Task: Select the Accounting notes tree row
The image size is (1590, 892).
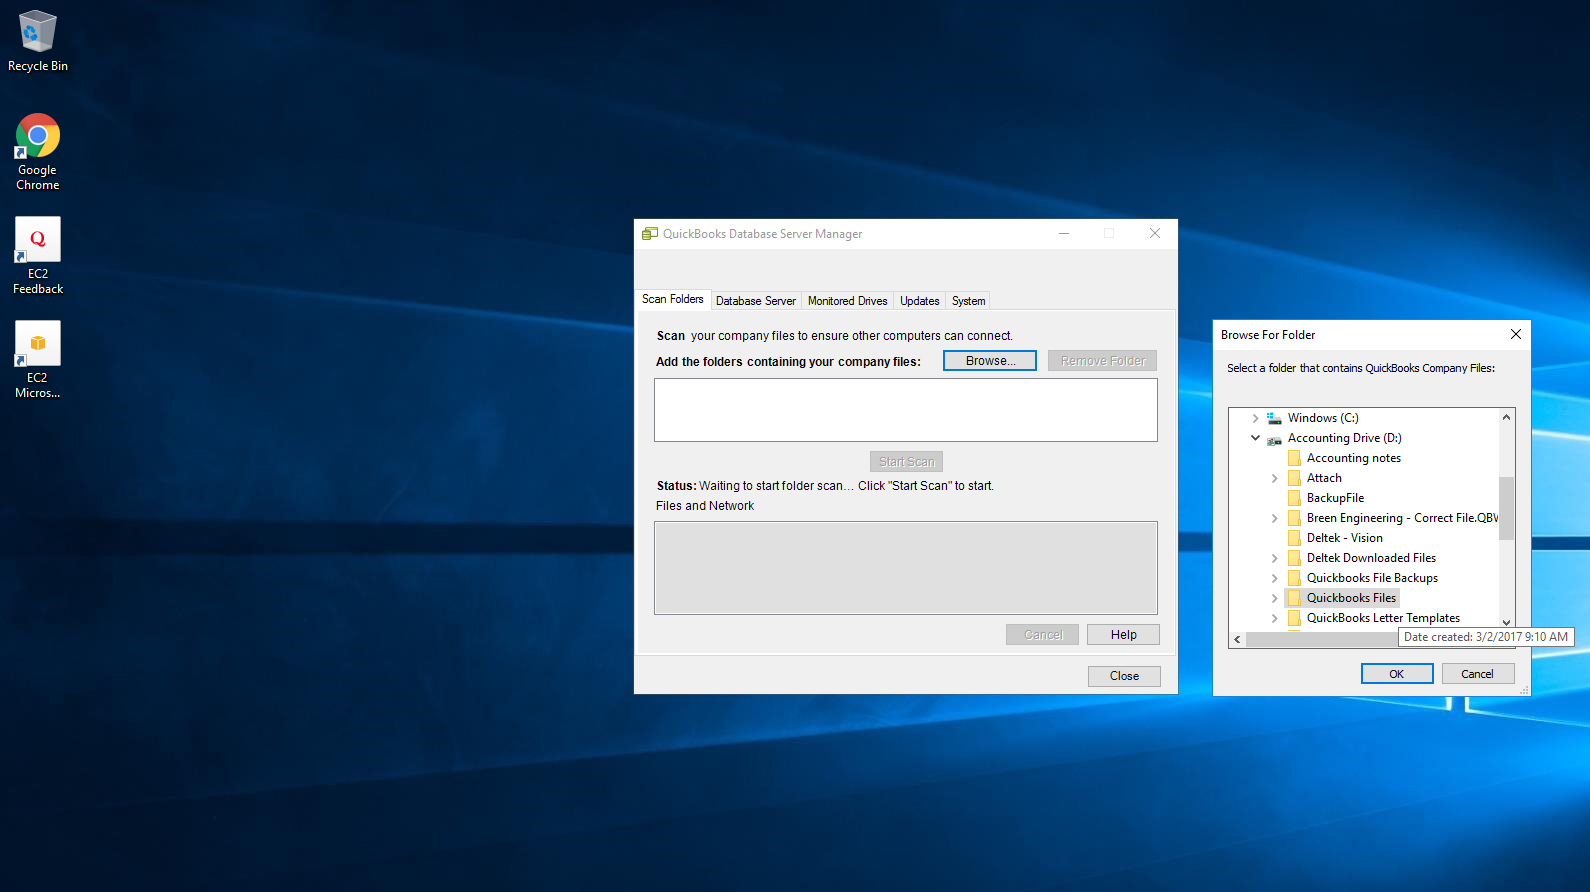Action: tap(1354, 458)
